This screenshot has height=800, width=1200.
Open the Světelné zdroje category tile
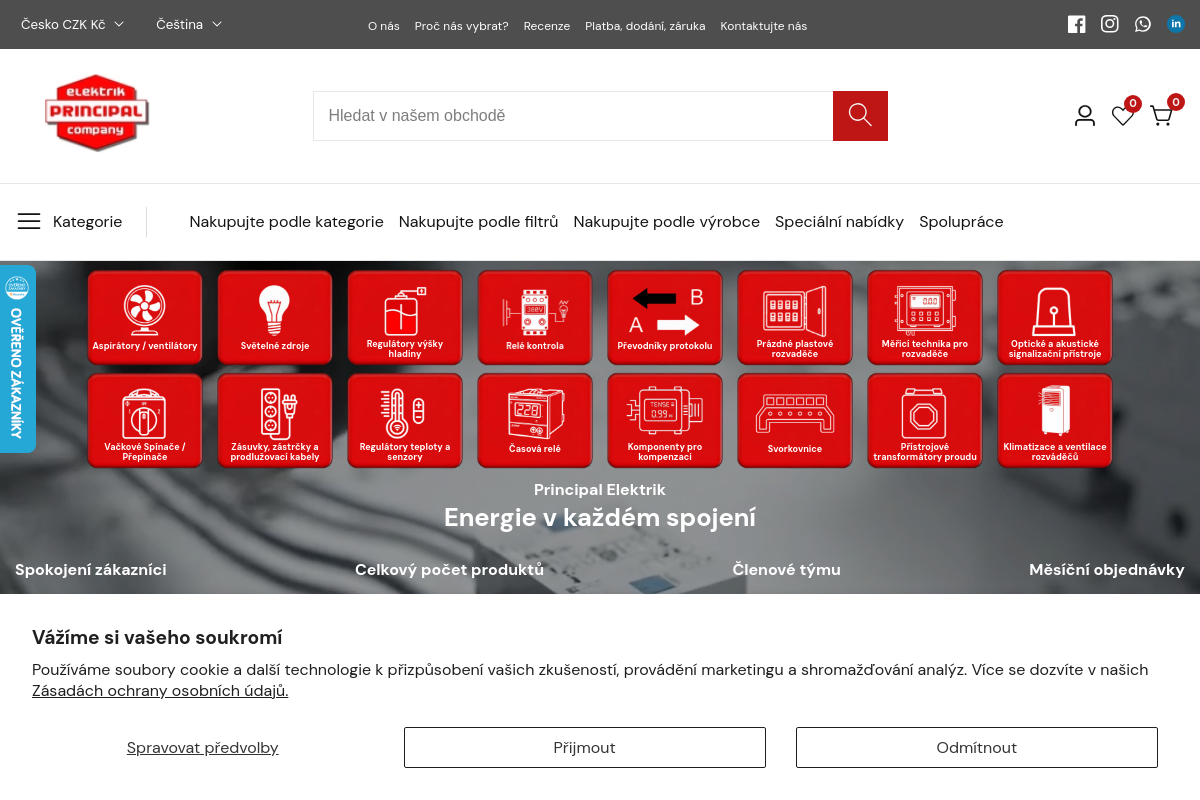coord(275,317)
